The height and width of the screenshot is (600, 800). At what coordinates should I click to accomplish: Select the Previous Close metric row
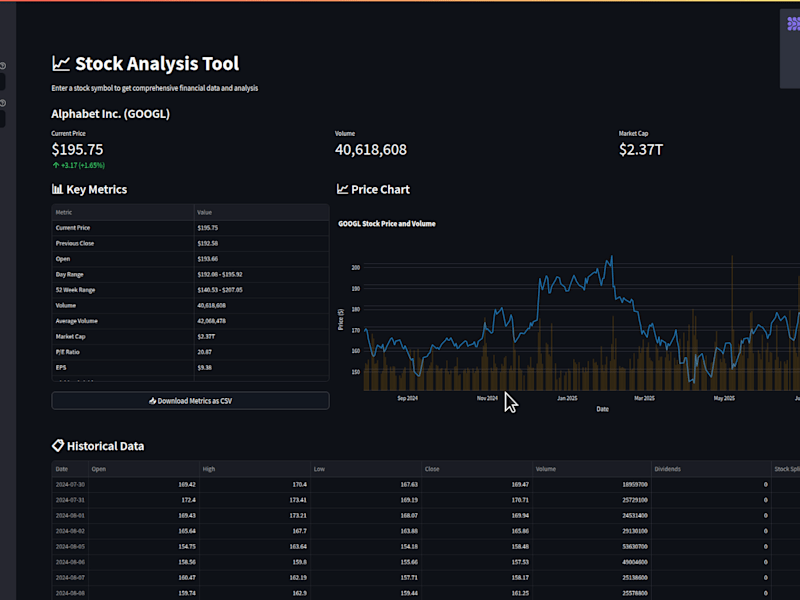(x=190, y=243)
